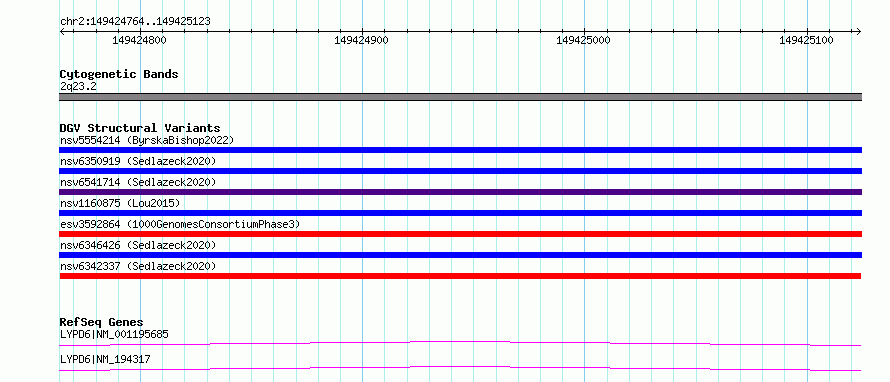Click the esv3592864 (1000GenomesConsortiumPhase3) label
This screenshot has width=890, height=382.
click(180, 224)
